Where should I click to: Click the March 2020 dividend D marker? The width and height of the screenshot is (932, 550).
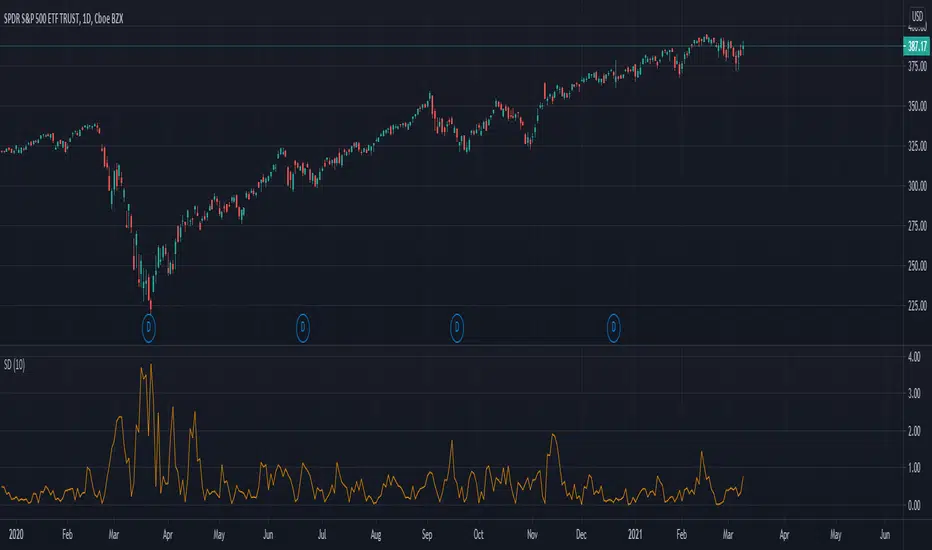[x=149, y=328]
